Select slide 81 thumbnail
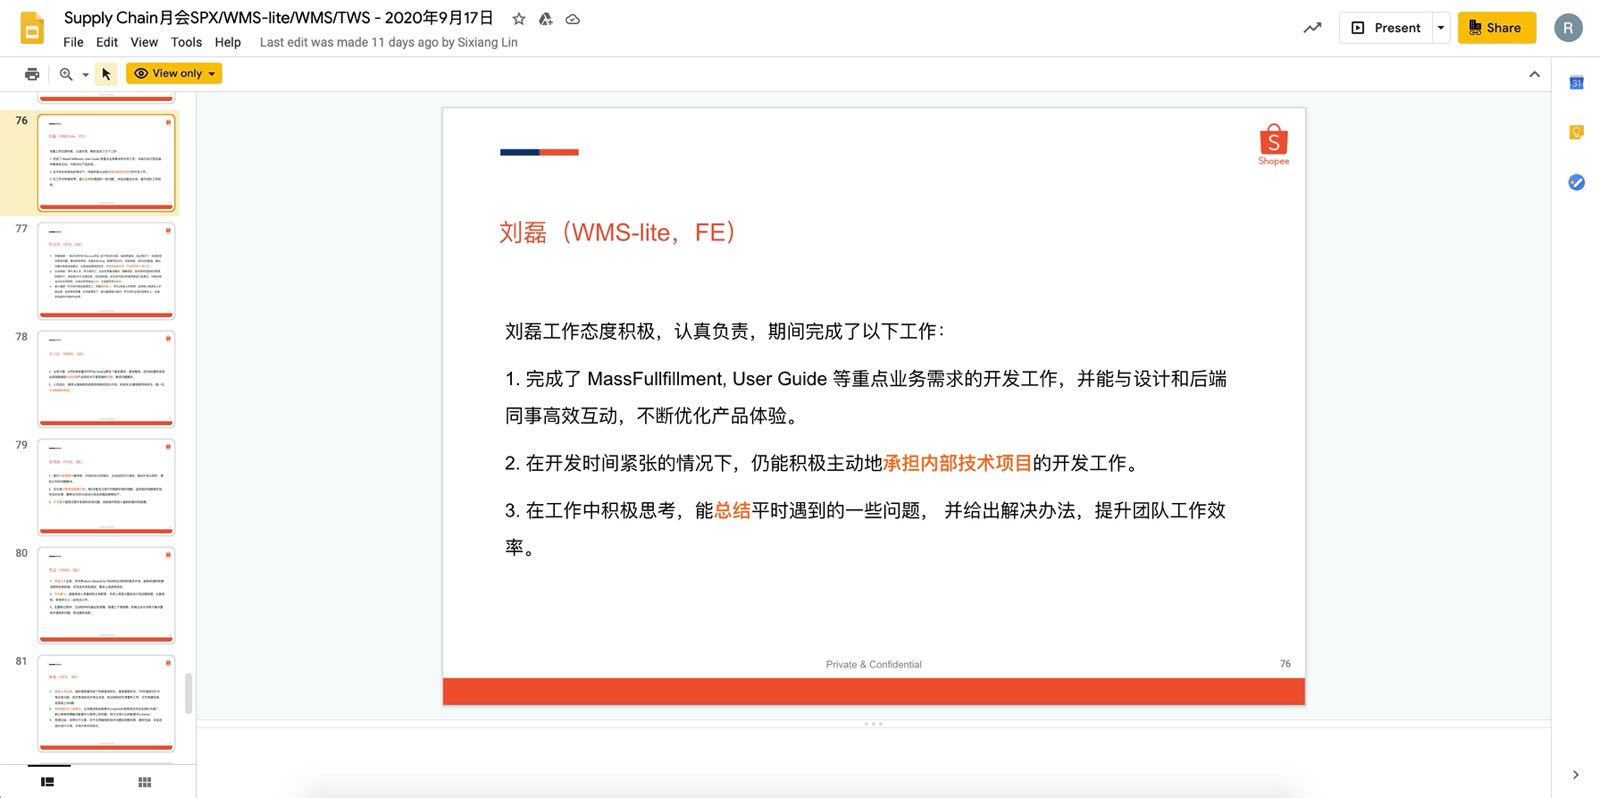This screenshot has width=1600, height=798. 106,702
